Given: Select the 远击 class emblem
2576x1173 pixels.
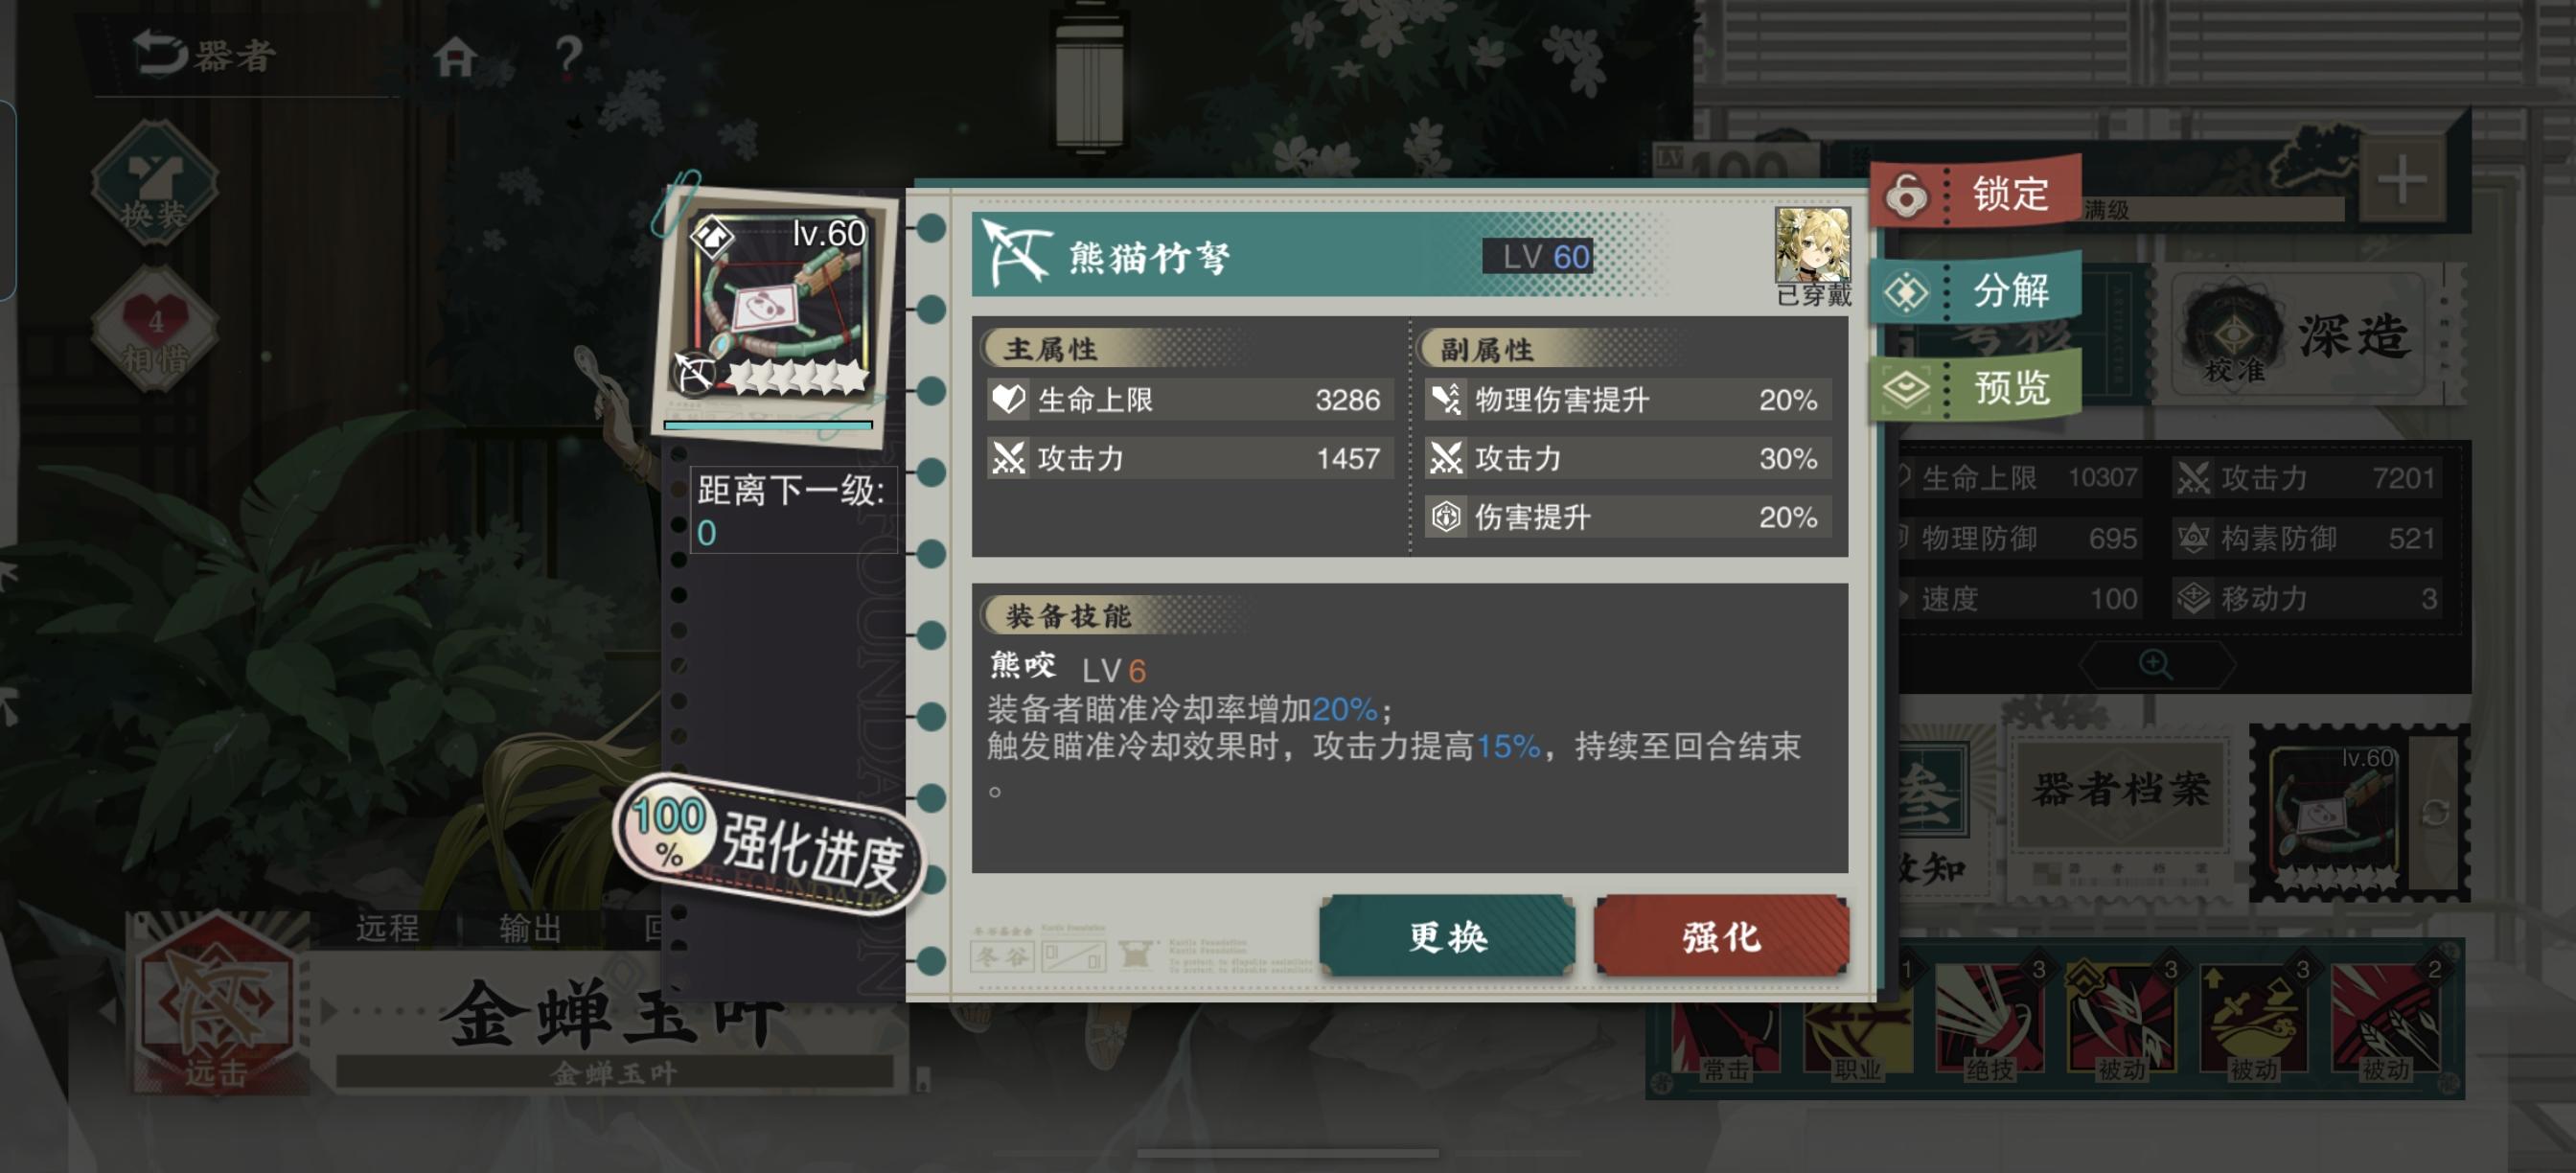Looking at the screenshot, I should pyautogui.click(x=216, y=1010).
